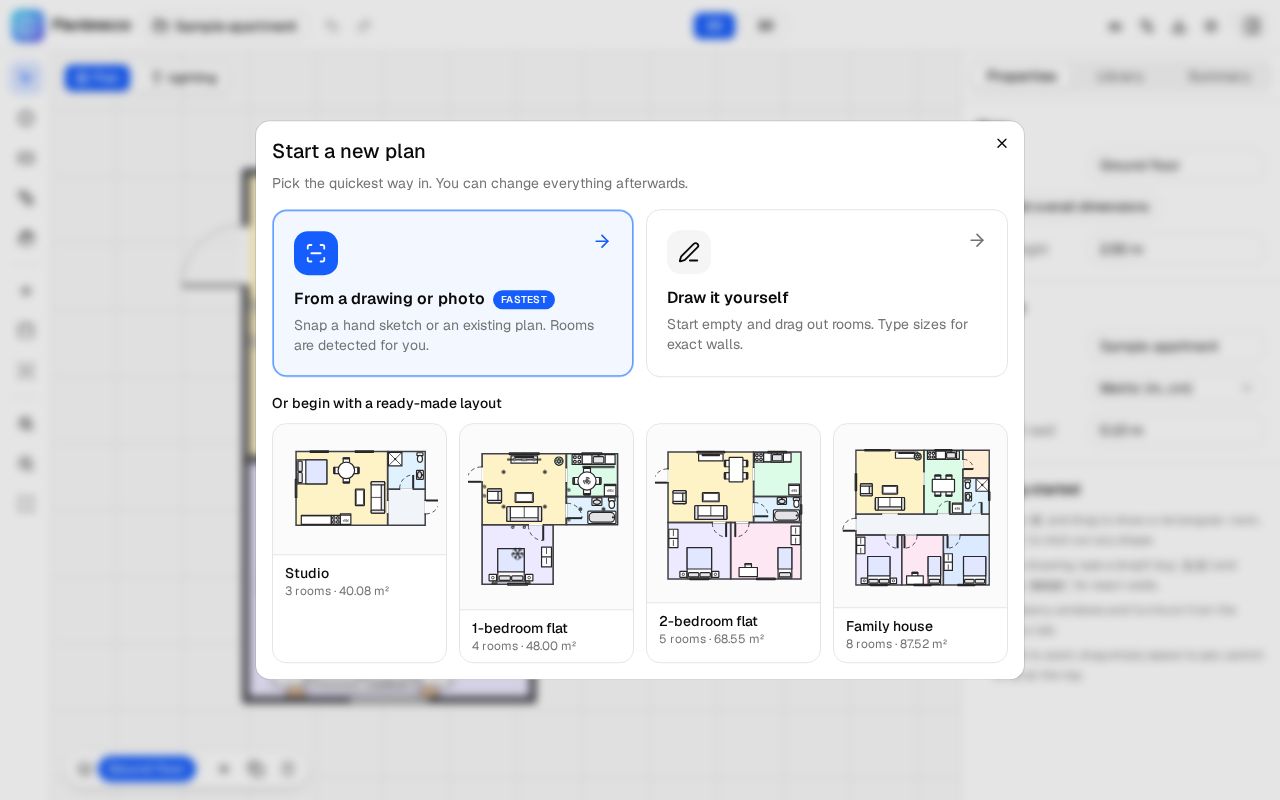
Task: Click the arrow on the Draw it yourself card
Action: click(977, 240)
